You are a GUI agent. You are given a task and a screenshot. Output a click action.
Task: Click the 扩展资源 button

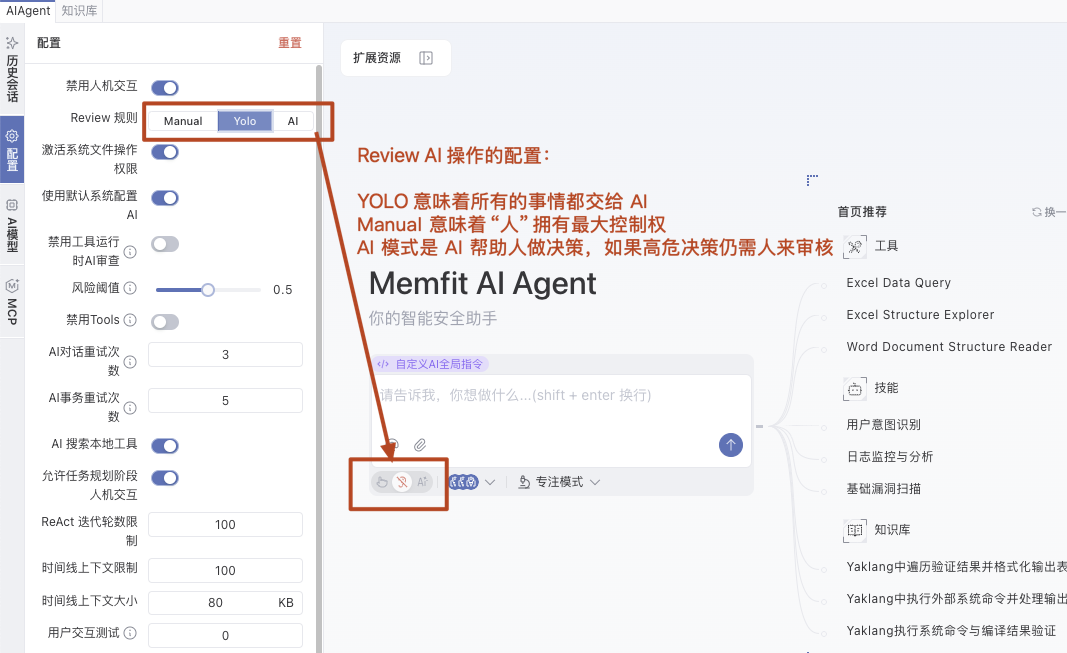tap(395, 58)
